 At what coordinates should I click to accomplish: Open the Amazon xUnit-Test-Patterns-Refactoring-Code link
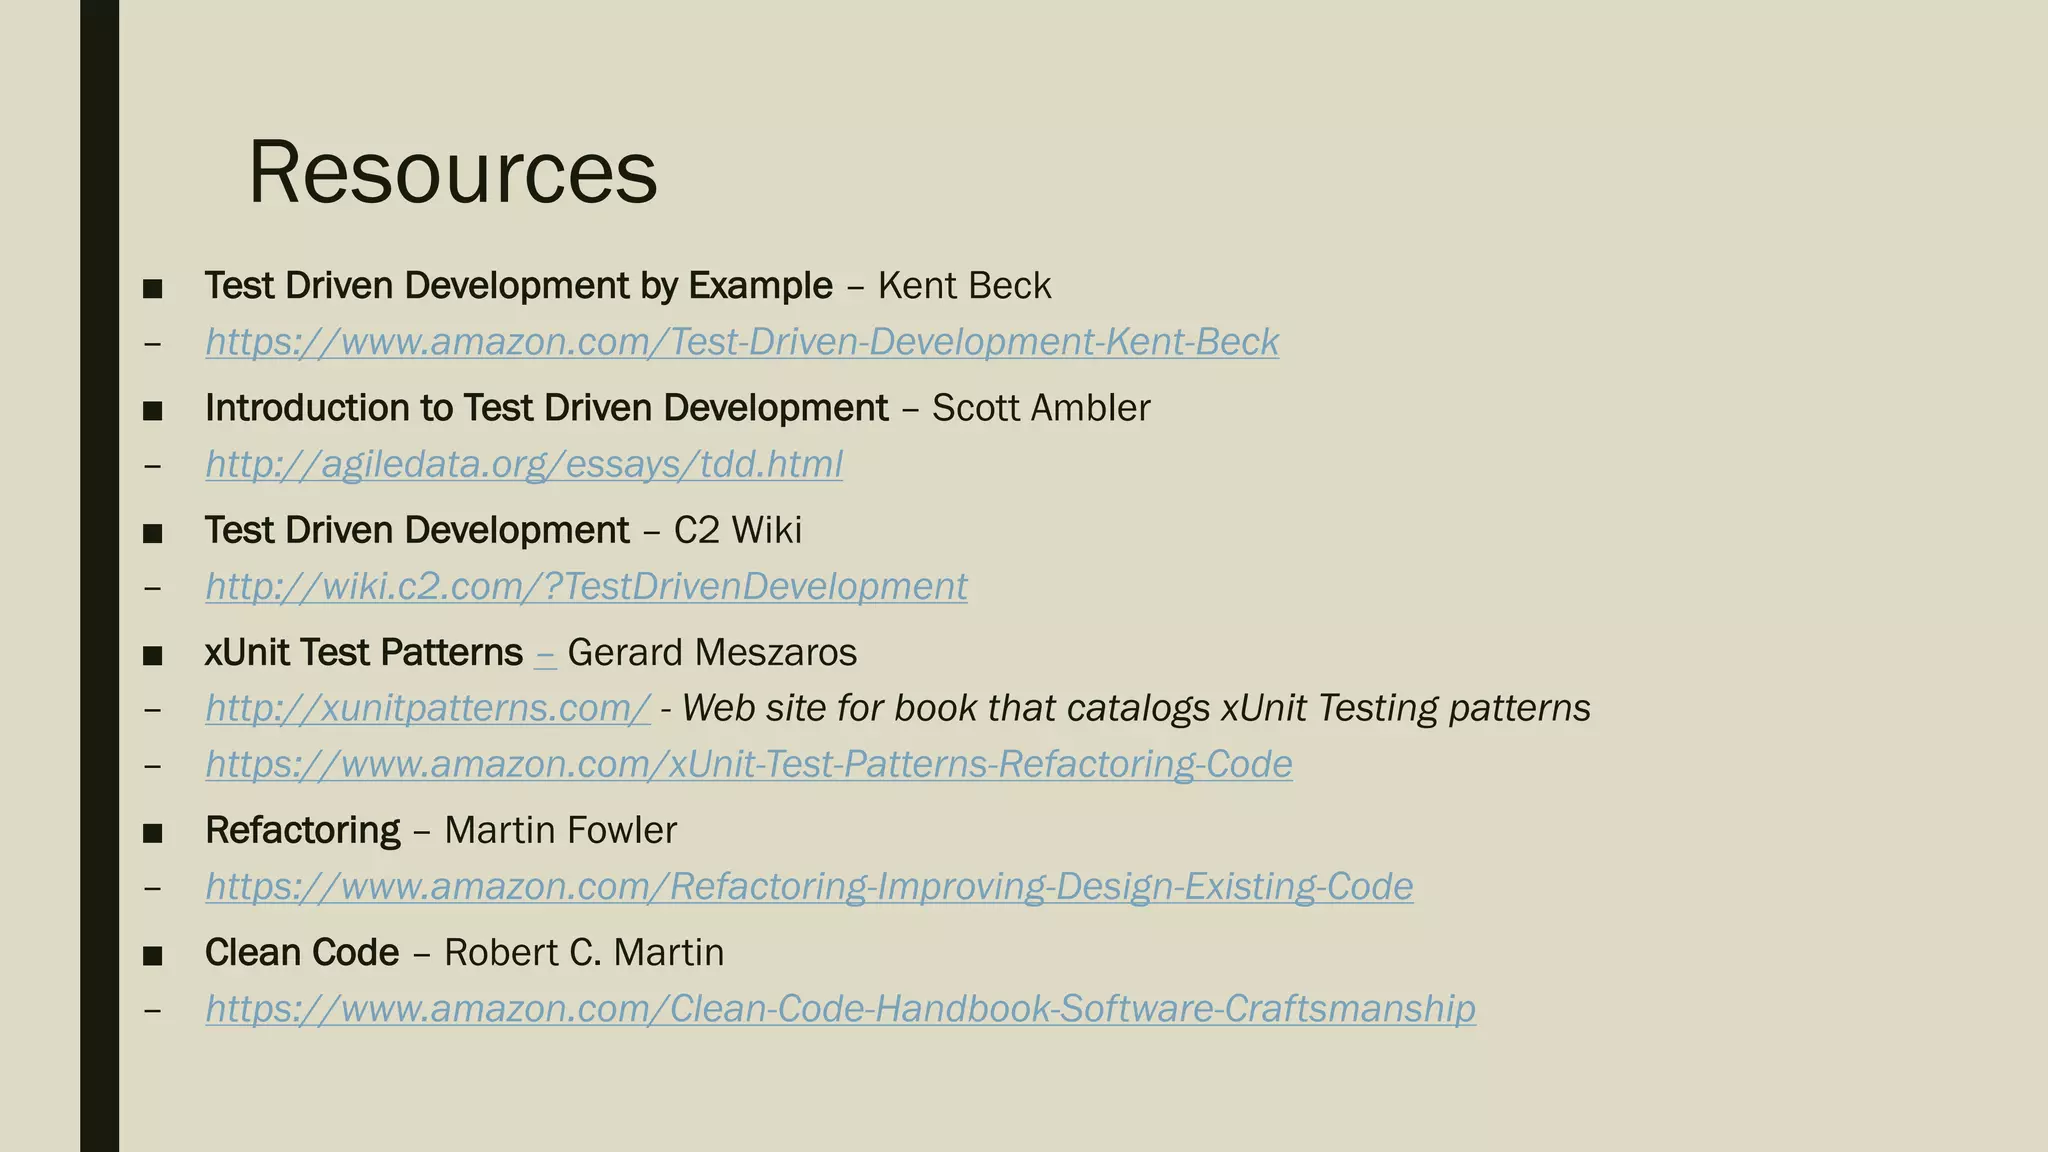[x=749, y=764]
